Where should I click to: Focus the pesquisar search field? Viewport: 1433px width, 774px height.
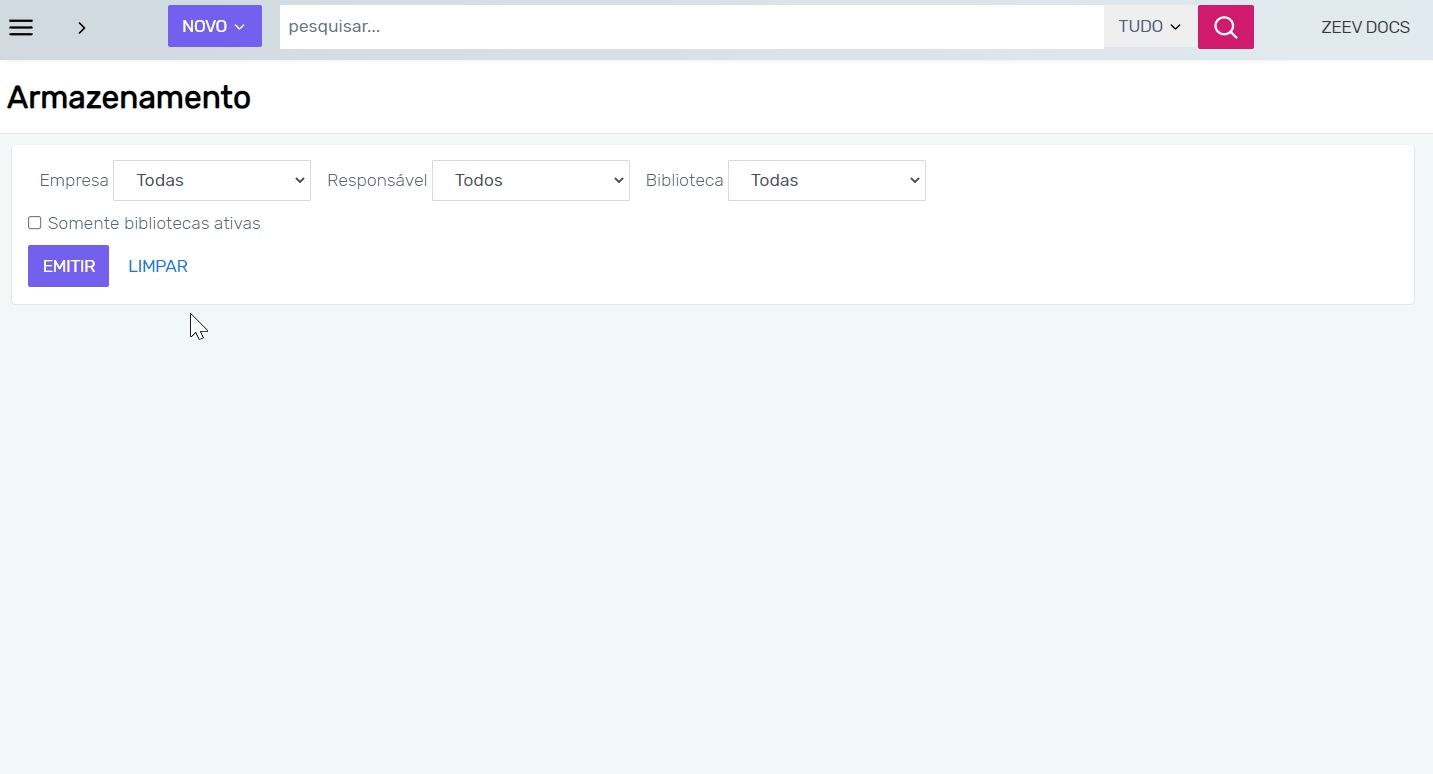pos(690,27)
